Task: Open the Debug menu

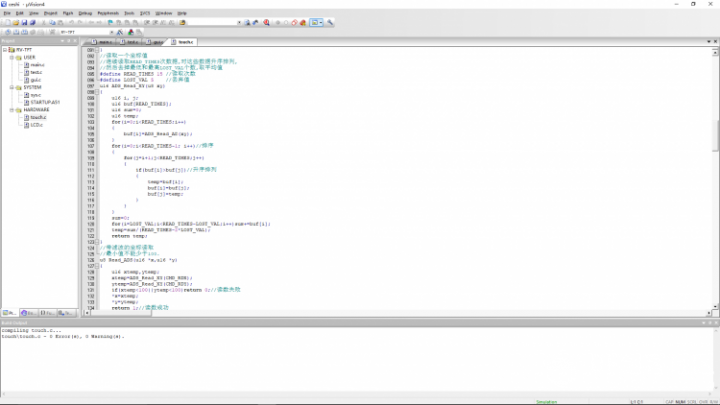Action: click(x=85, y=13)
